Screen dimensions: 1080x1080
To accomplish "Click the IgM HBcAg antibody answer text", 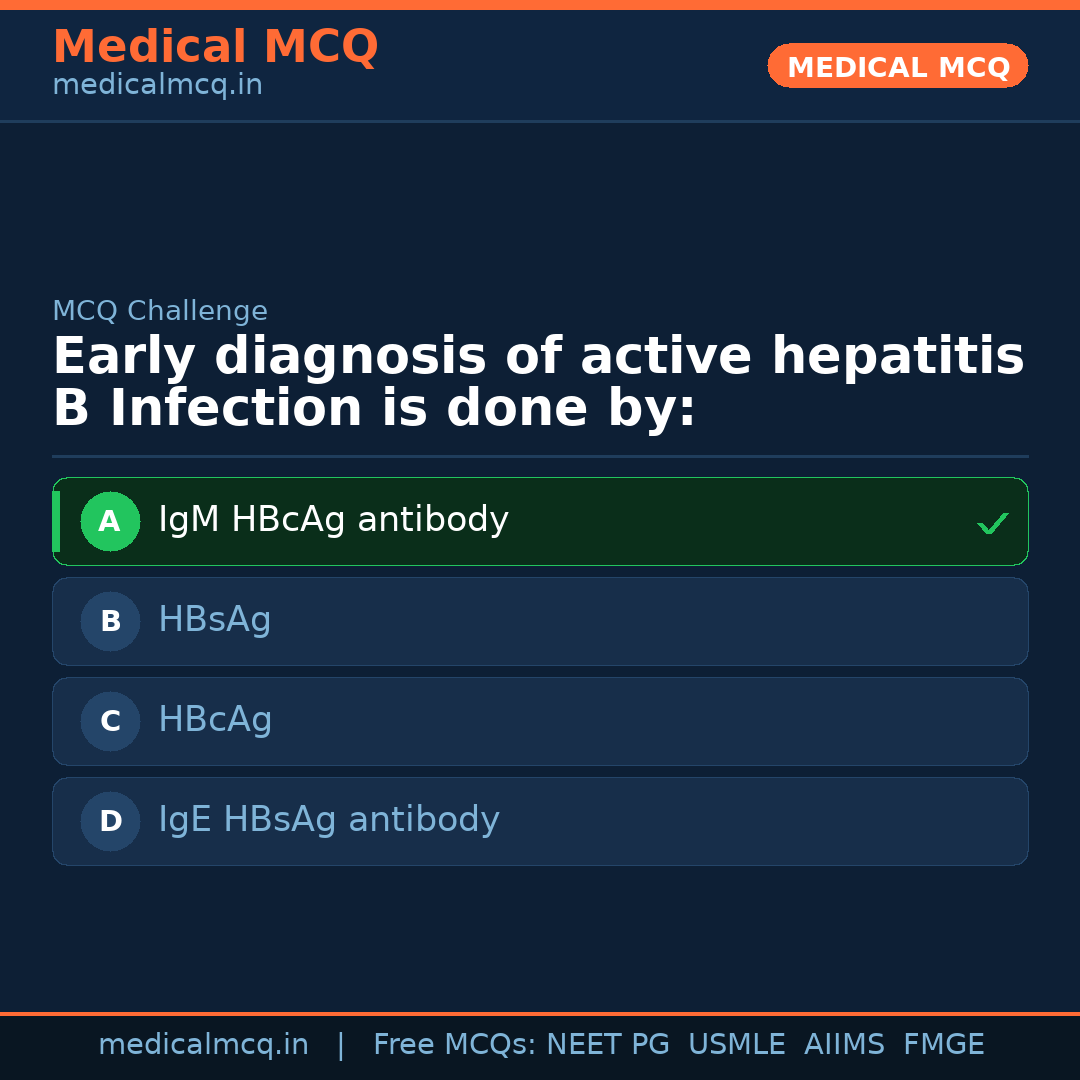I will 333,520.
